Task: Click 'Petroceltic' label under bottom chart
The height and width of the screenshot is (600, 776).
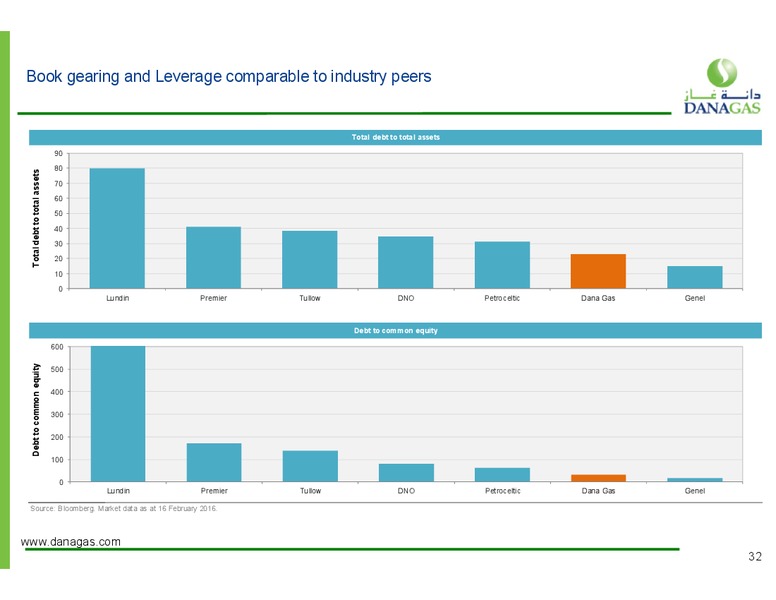Action: 503,491
